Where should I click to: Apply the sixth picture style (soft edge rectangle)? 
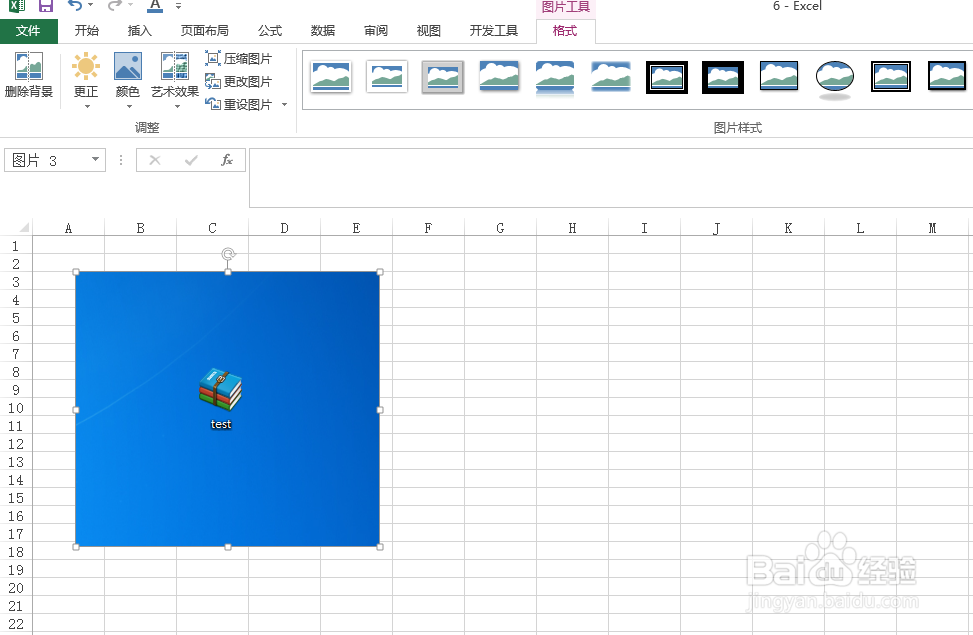pos(611,77)
